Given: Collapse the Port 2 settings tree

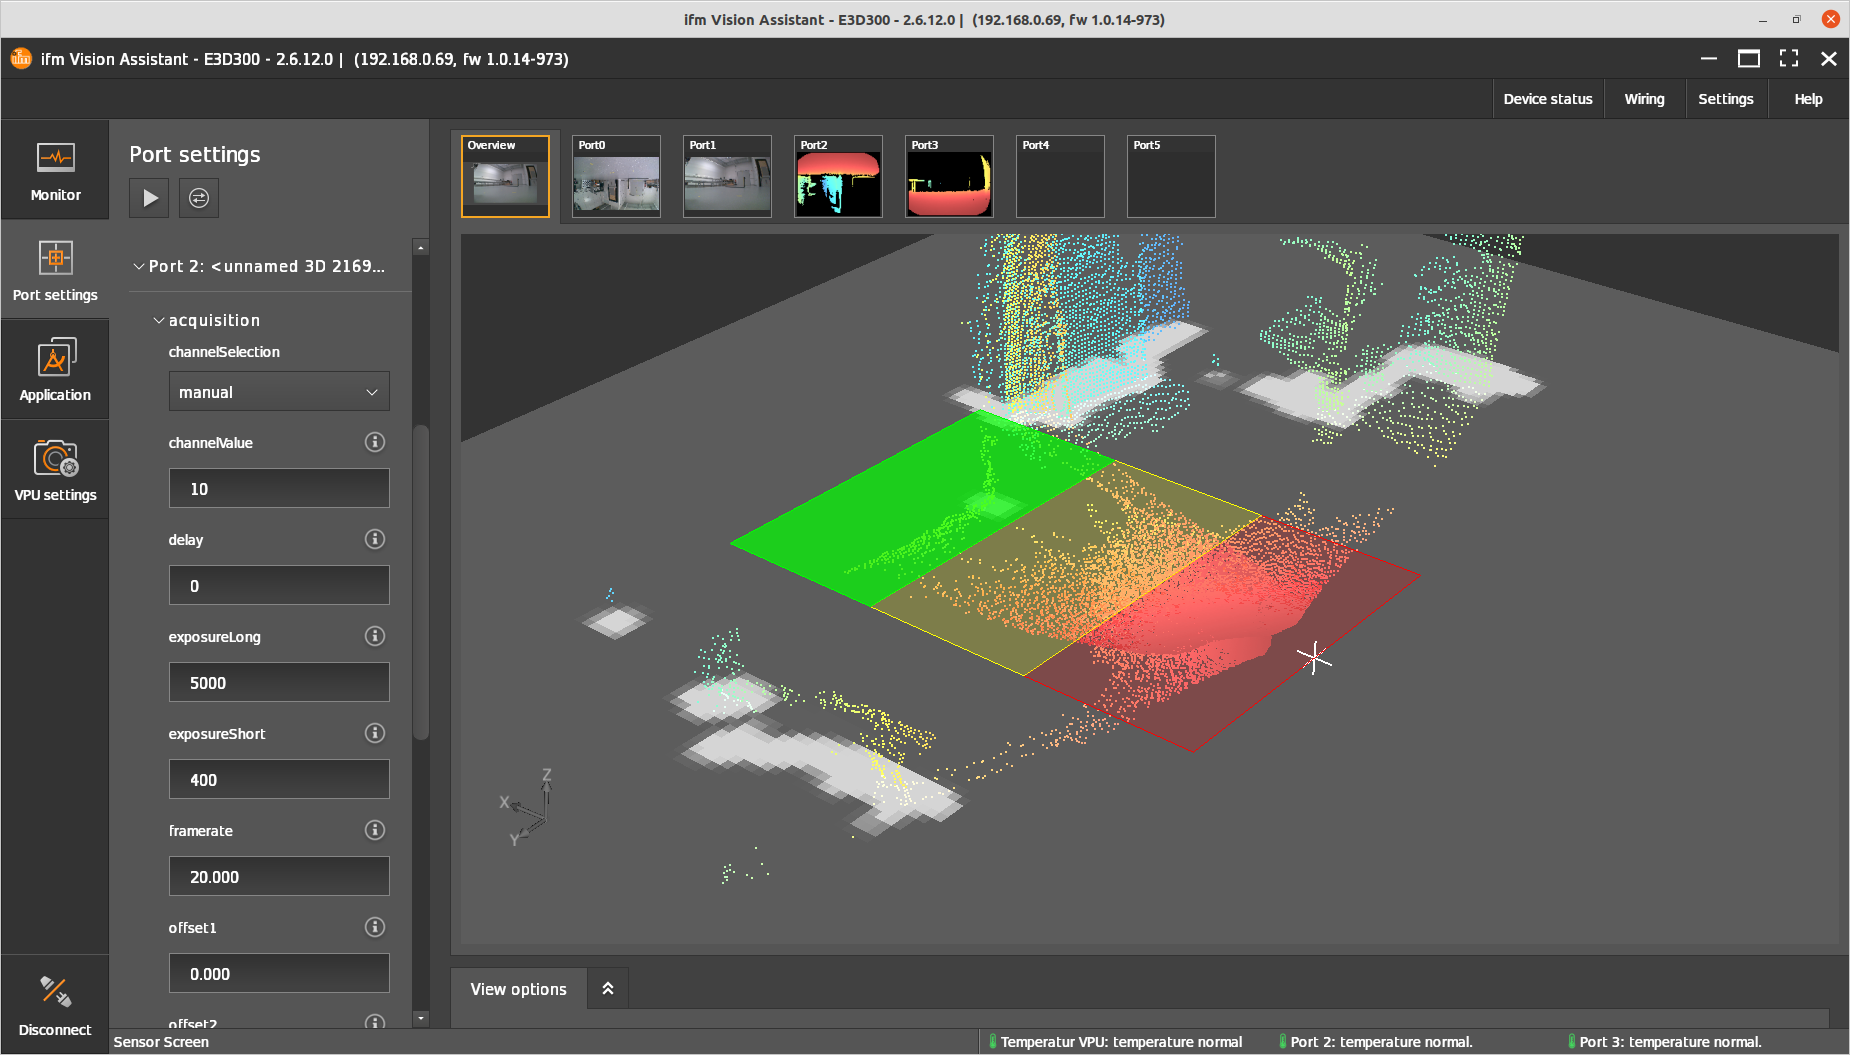Looking at the screenshot, I should point(139,267).
